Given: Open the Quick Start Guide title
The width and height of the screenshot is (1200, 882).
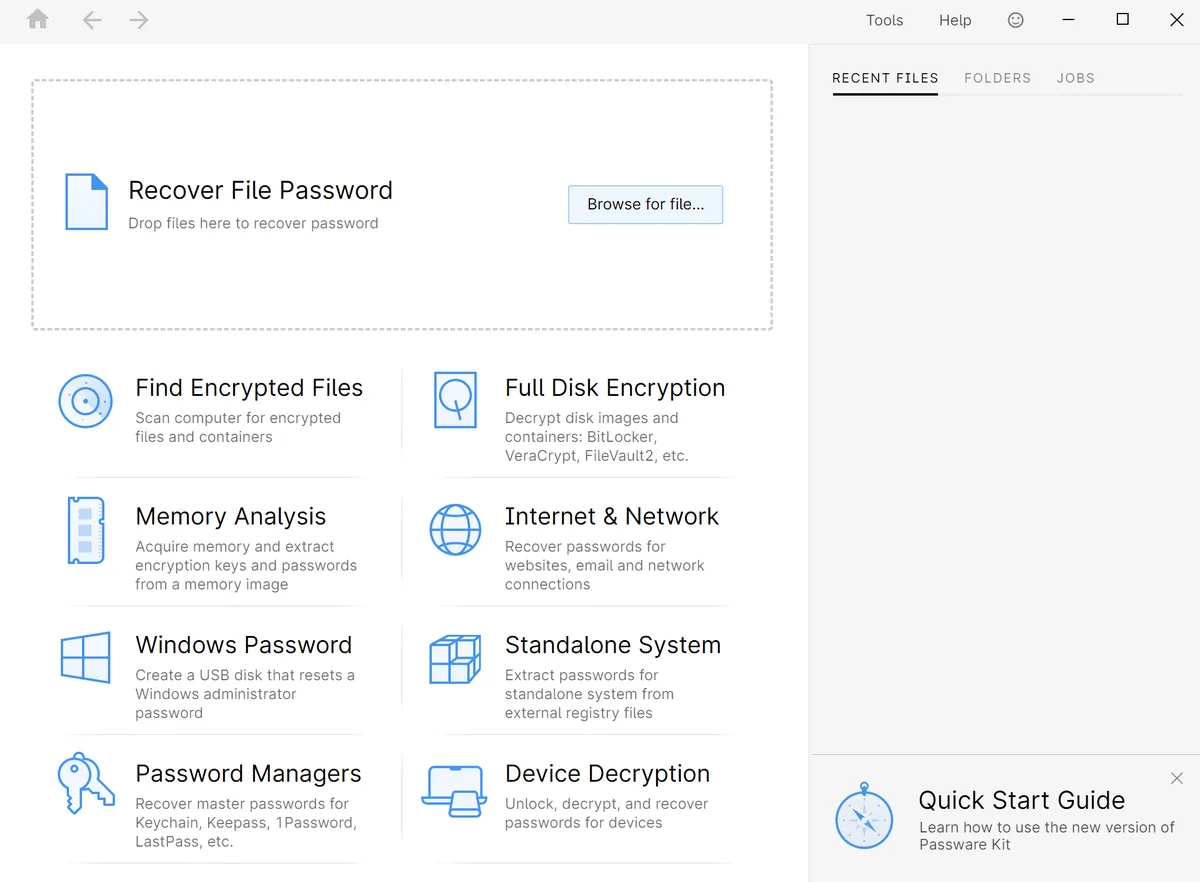Looking at the screenshot, I should click(1022, 800).
